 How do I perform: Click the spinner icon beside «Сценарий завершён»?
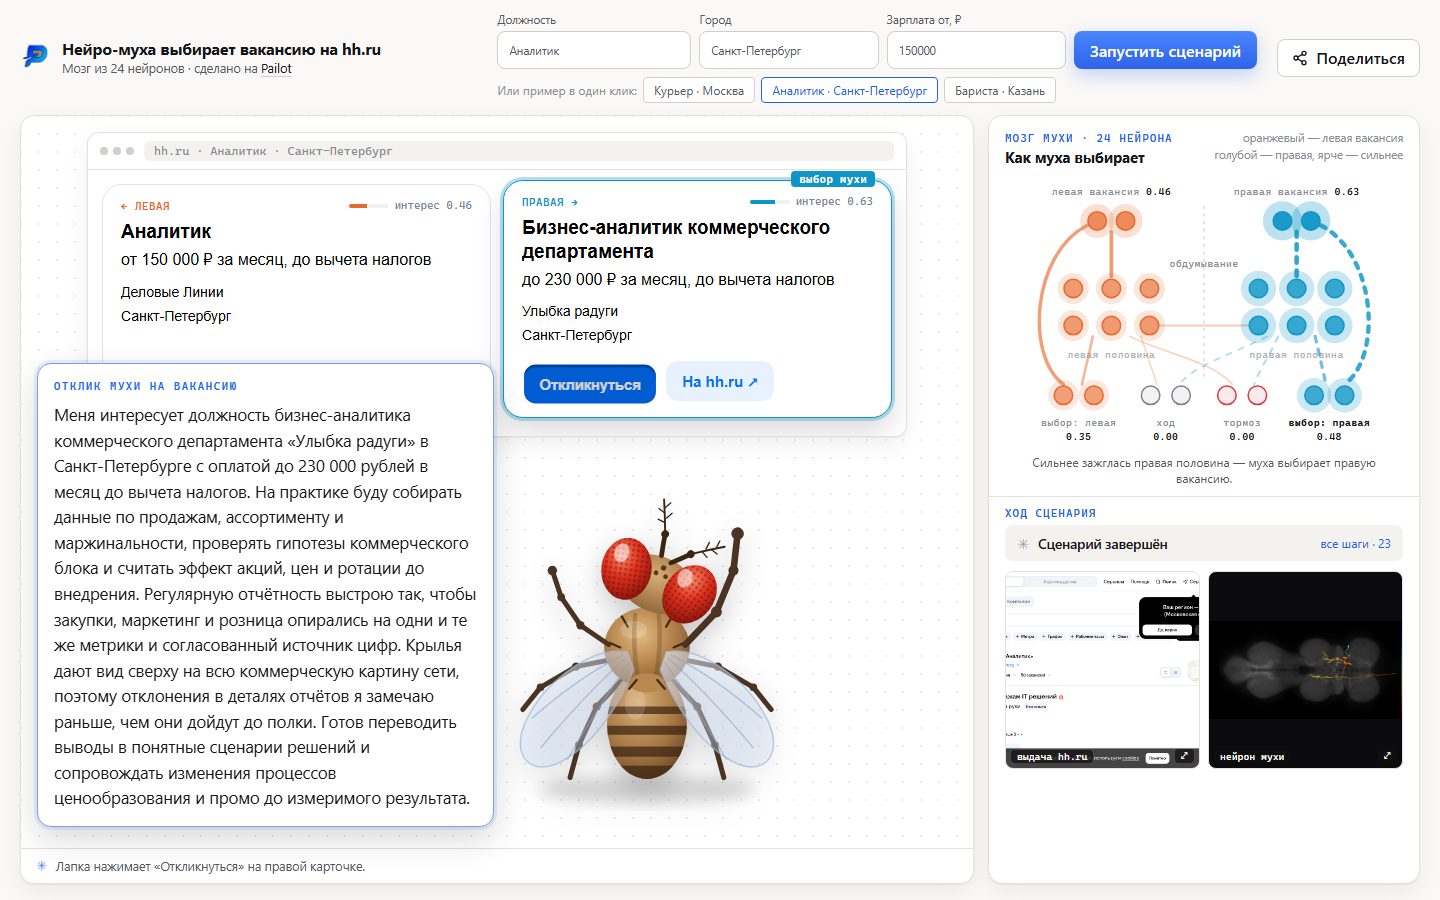(1023, 544)
